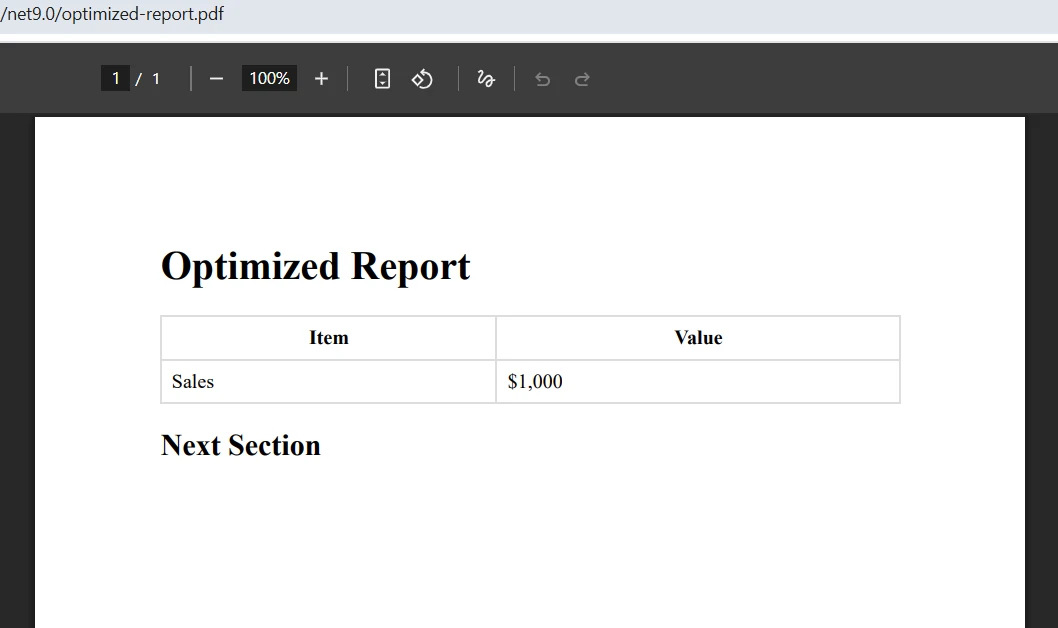The width and height of the screenshot is (1058, 628).
Task: Select the Sales table cell
Action: coord(193,381)
